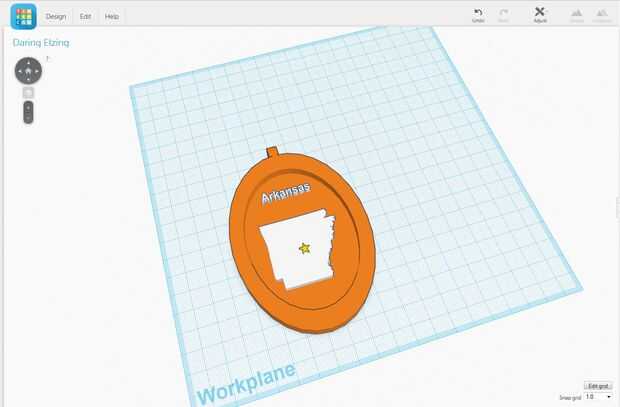Select the pendant hanging loop tab
Viewport: 620px width, 407px height.
tap(272, 152)
